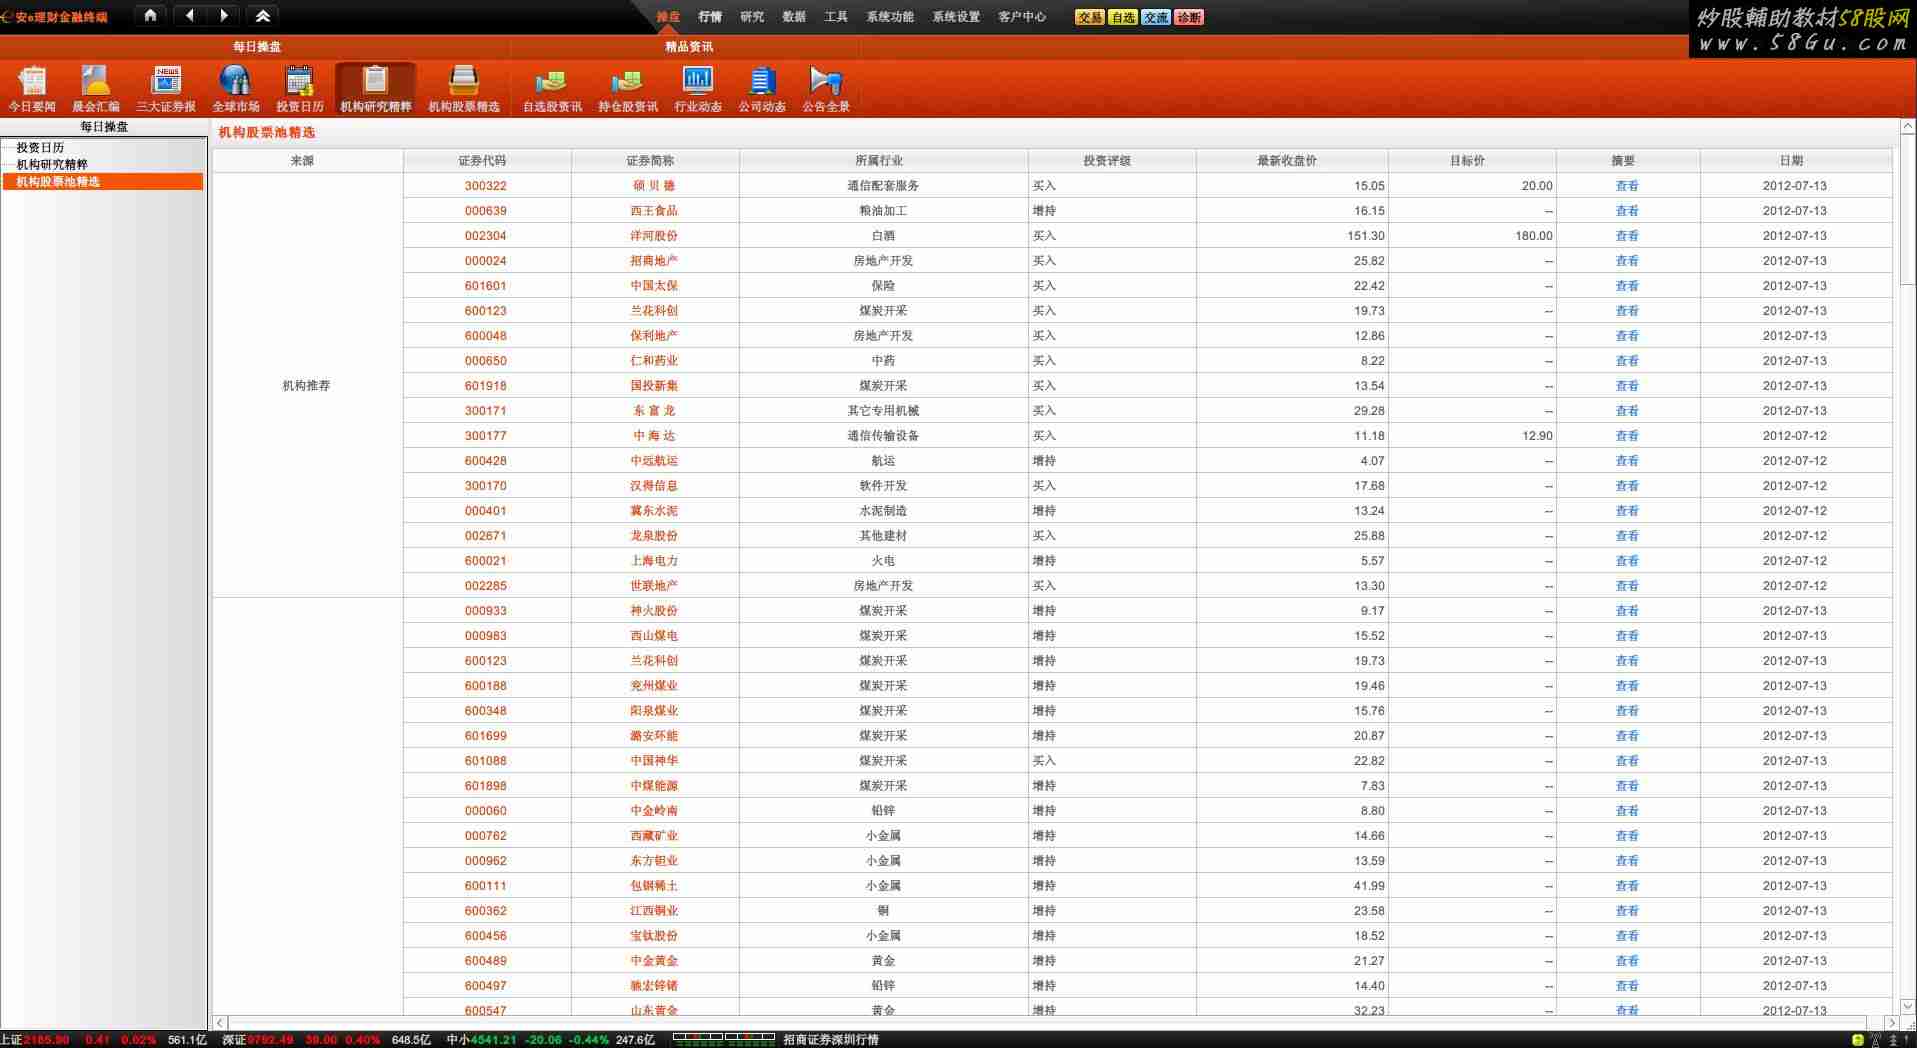Open 晨会汇编 icon
Image resolution: width=1917 pixels, height=1048 pixels.
coord(96,88)
